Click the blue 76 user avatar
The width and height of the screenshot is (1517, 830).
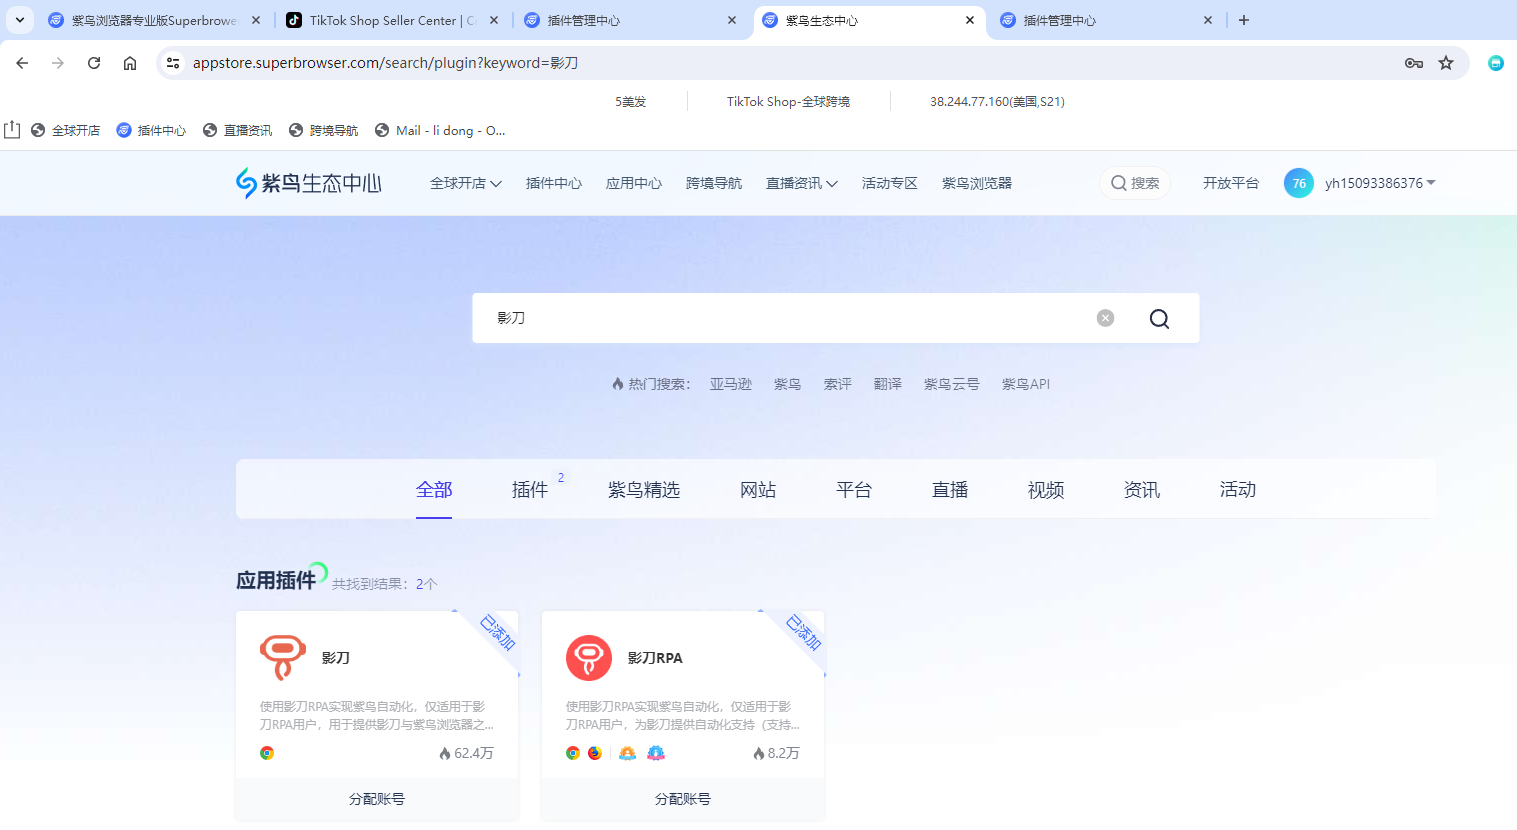pyautogui.click(x=1299, y=183)
